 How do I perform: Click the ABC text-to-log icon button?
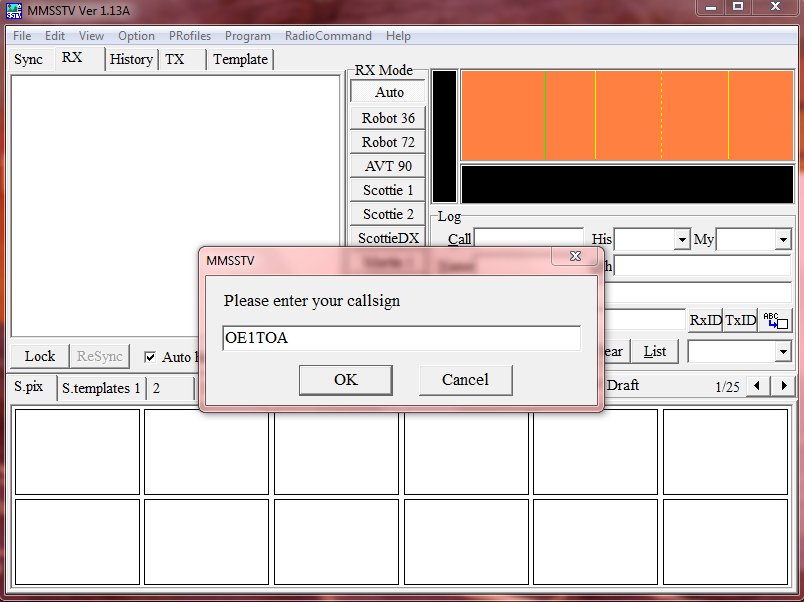pos(775,320)
